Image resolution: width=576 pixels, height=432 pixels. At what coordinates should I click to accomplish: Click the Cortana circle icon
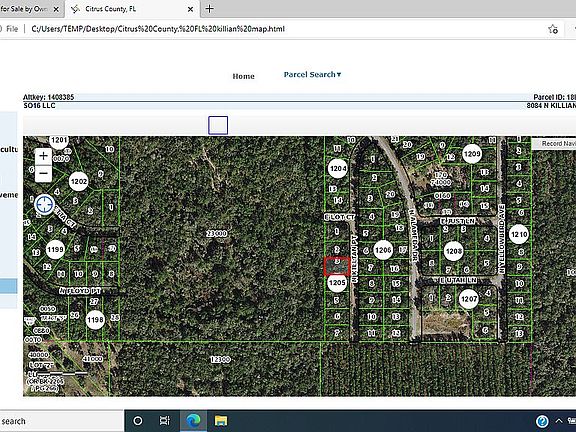point(138,421)
